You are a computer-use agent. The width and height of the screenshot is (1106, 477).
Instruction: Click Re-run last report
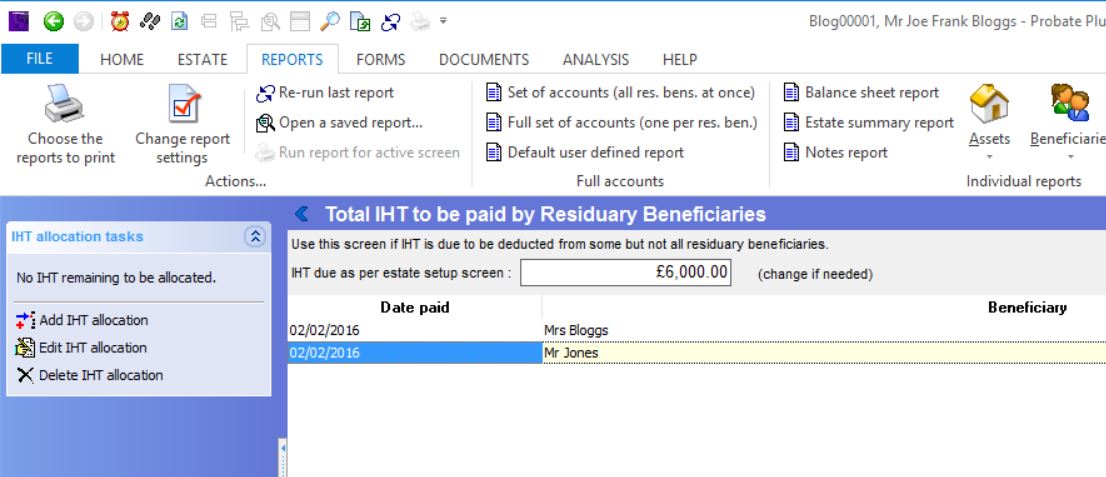tap(325, 93)
